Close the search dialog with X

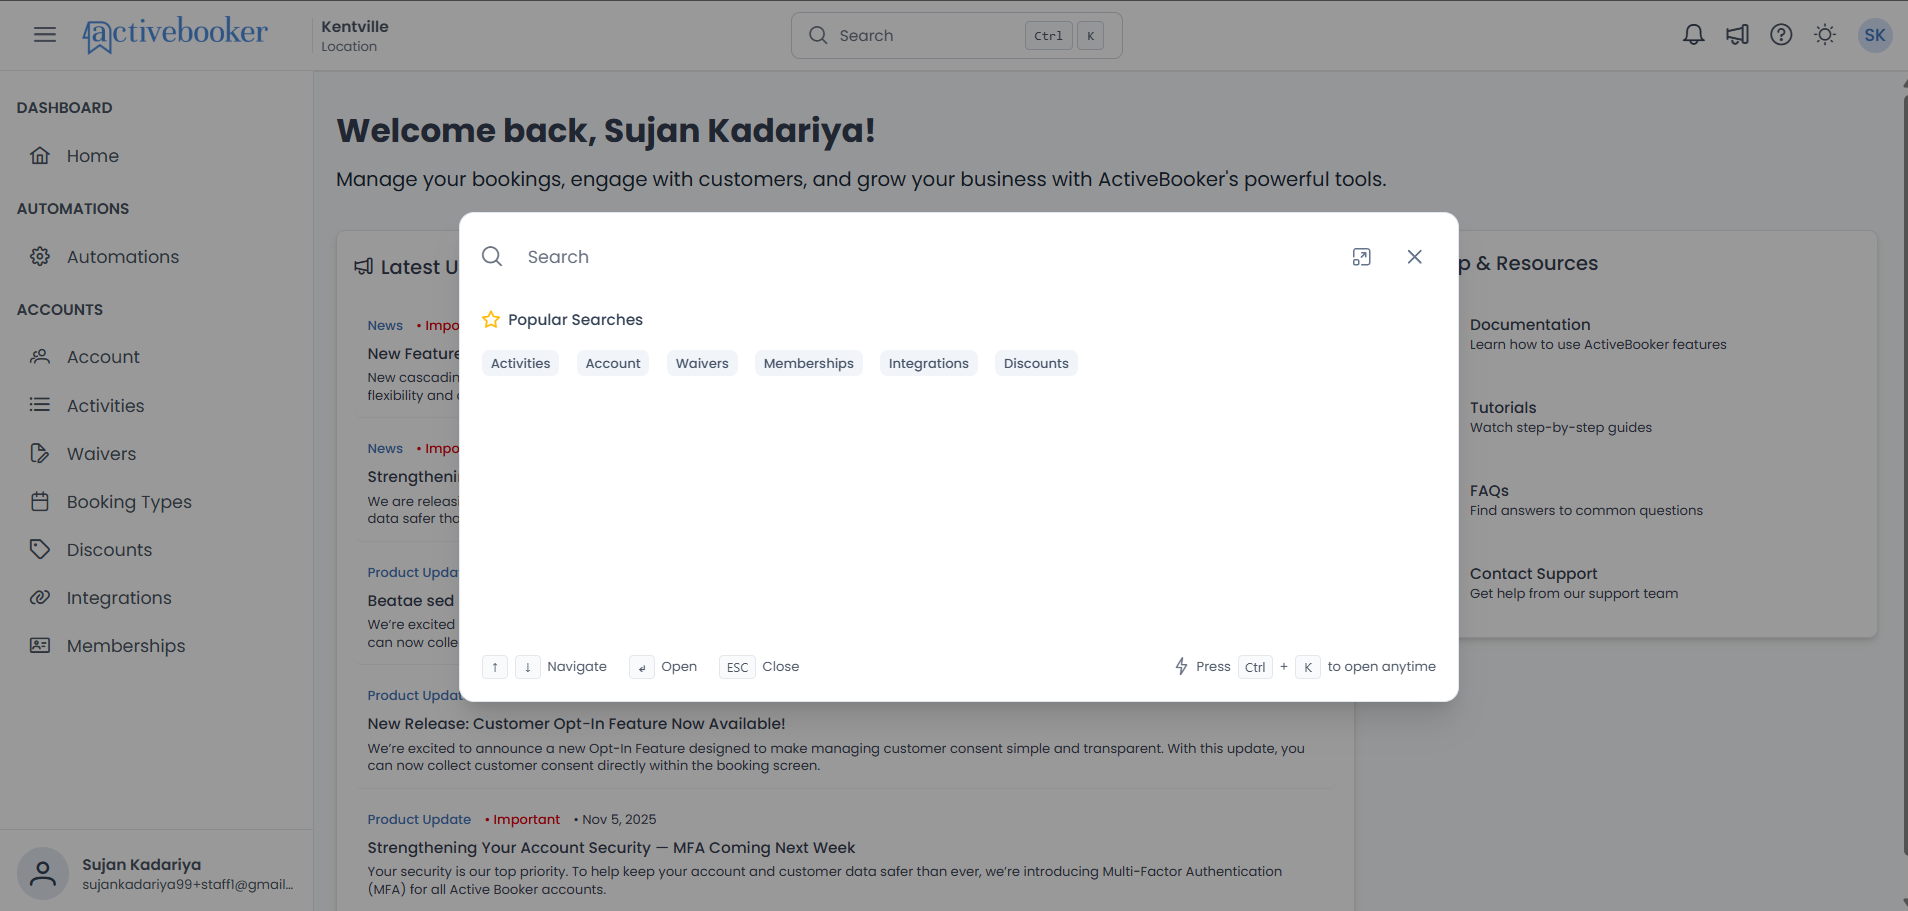tap(1414, 257)
